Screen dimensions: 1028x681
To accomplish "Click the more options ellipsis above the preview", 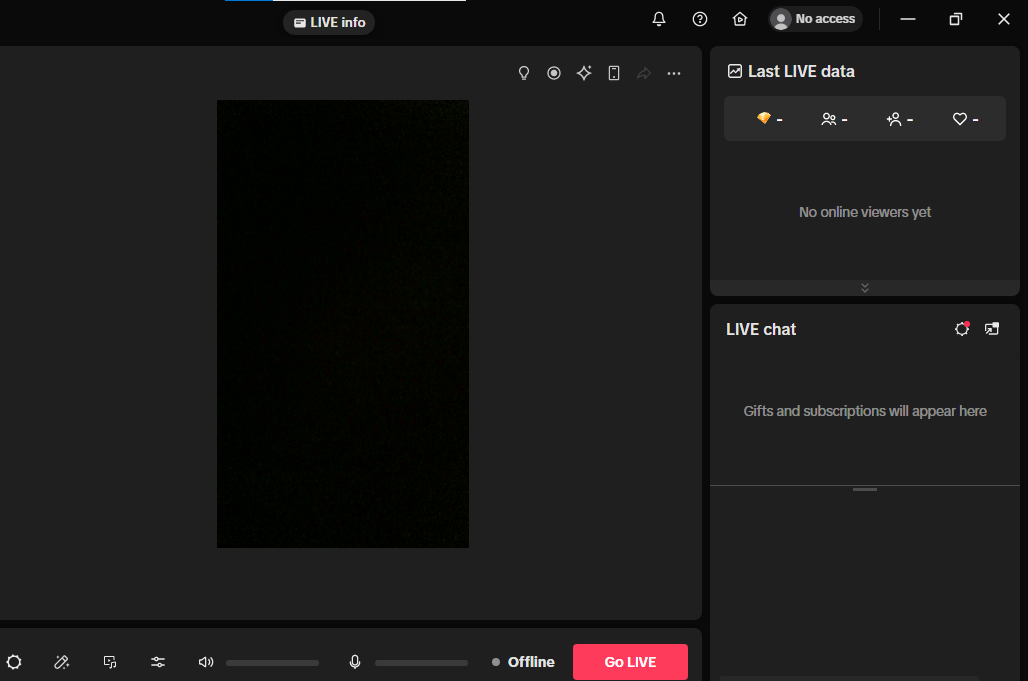I will (674, 72).
